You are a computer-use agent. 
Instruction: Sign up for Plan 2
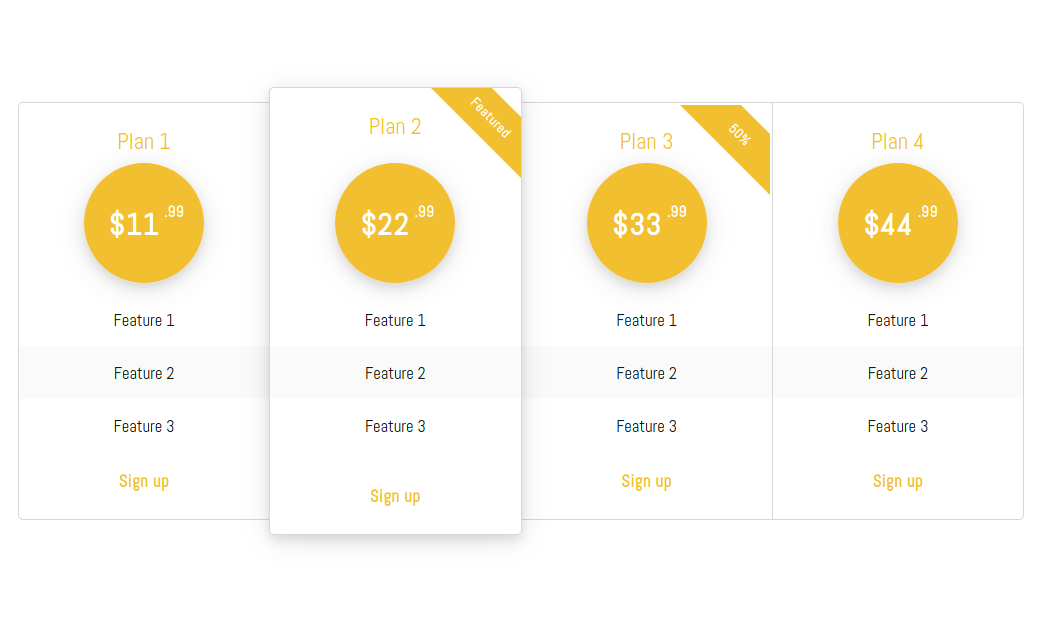tap(395, 497)
